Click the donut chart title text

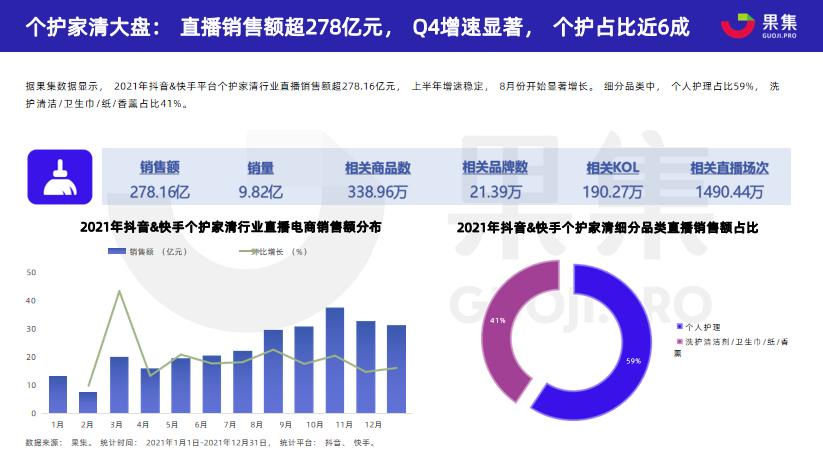click(x=607, y=228)
